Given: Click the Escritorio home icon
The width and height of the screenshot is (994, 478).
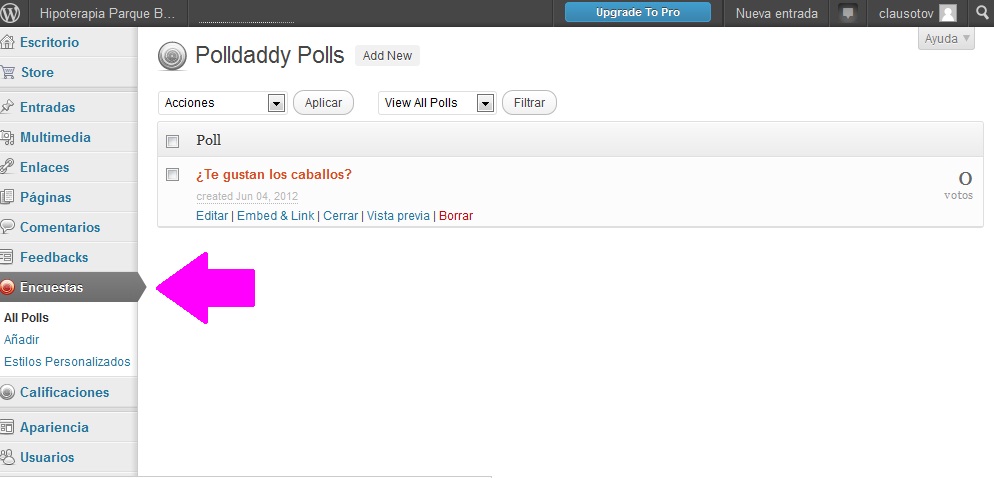Looking at the screenshot, I should (x=9, y=43).
